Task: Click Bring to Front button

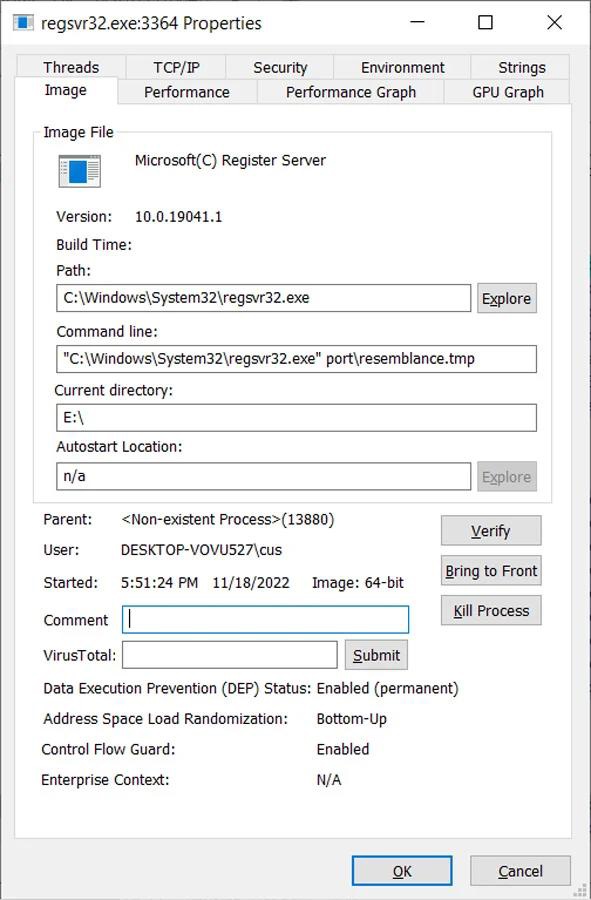Action: 491,571
